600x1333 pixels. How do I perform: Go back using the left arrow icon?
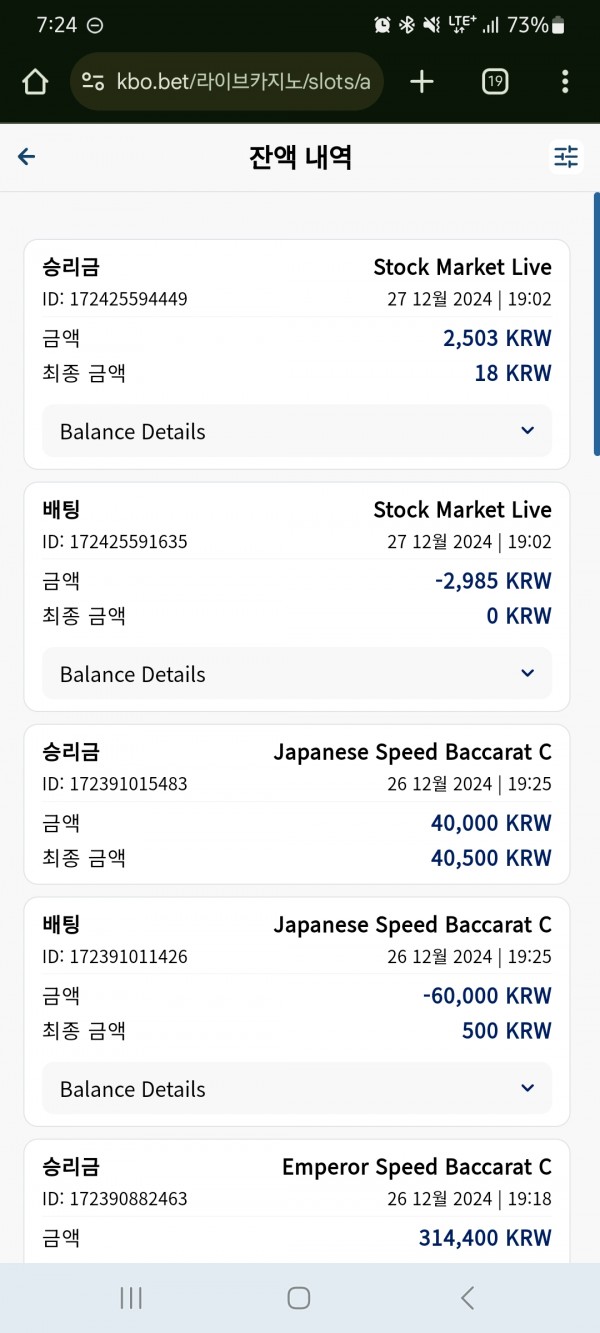coord(27,157)
